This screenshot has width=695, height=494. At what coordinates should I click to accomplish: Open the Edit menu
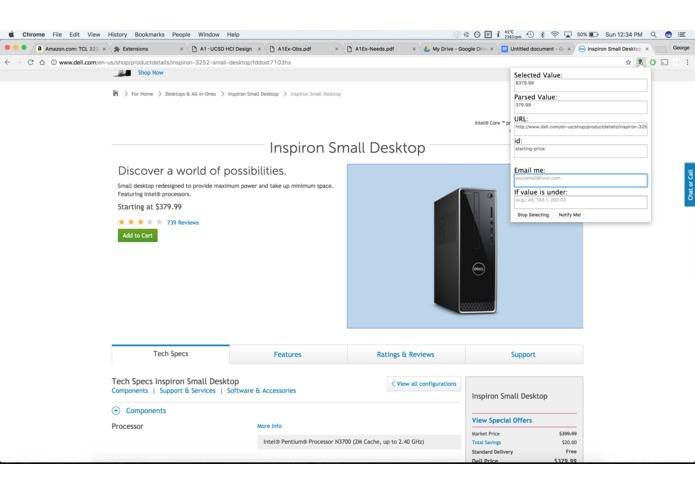pos(74,34)
